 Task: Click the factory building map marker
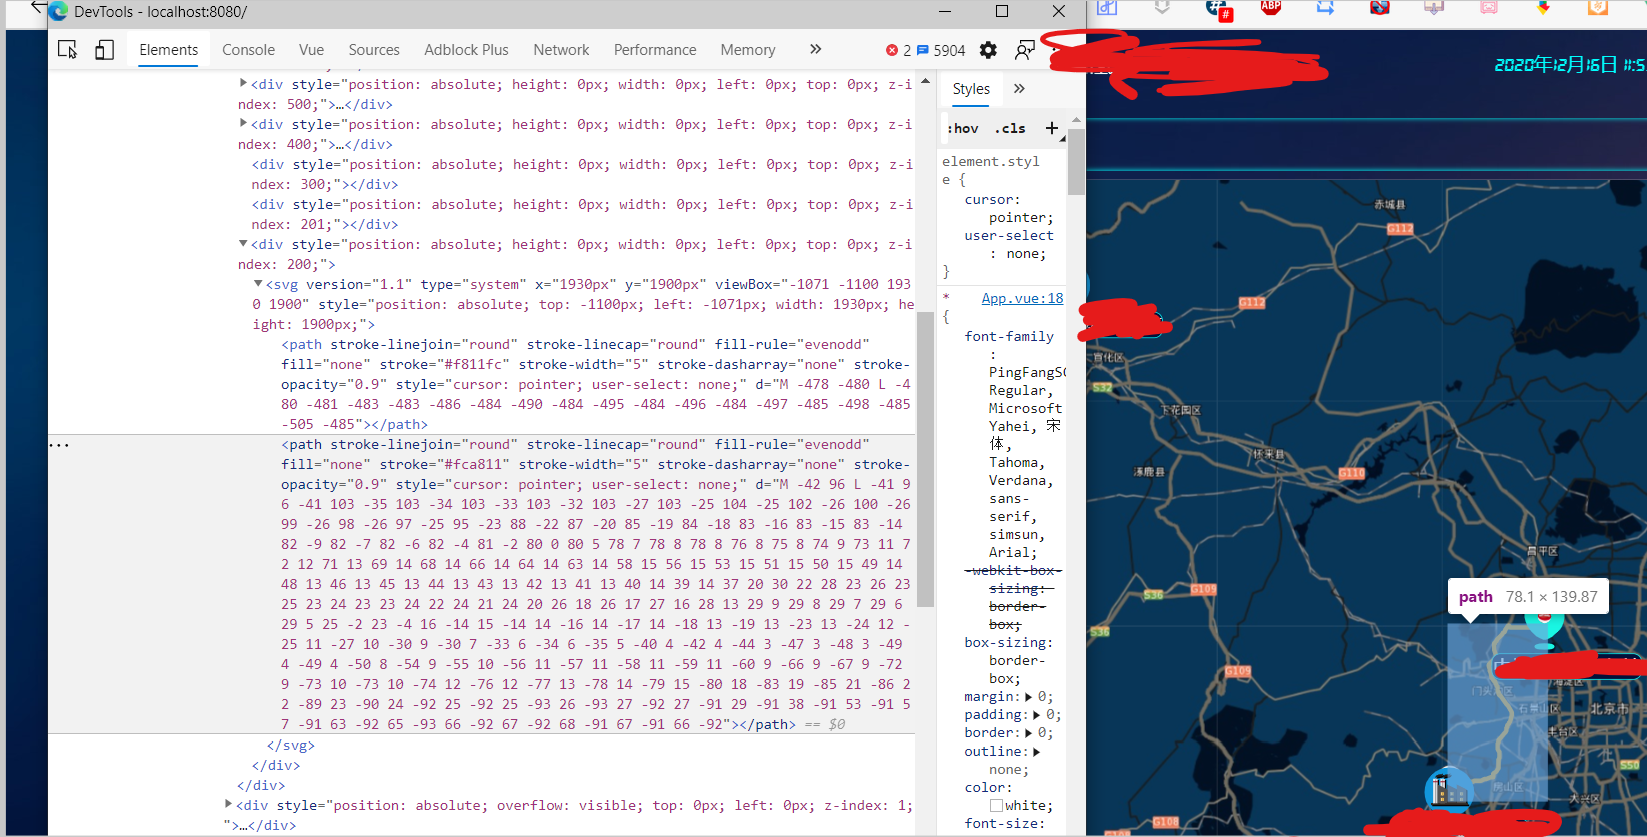1447,789
